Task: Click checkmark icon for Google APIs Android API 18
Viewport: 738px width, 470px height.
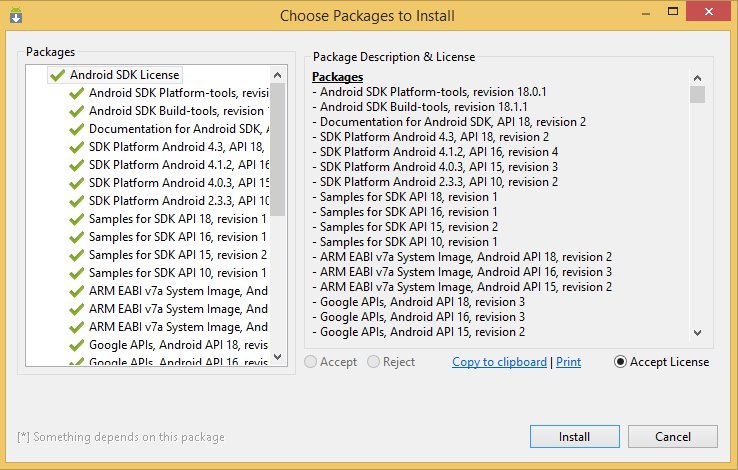Action: click(76, 345)
